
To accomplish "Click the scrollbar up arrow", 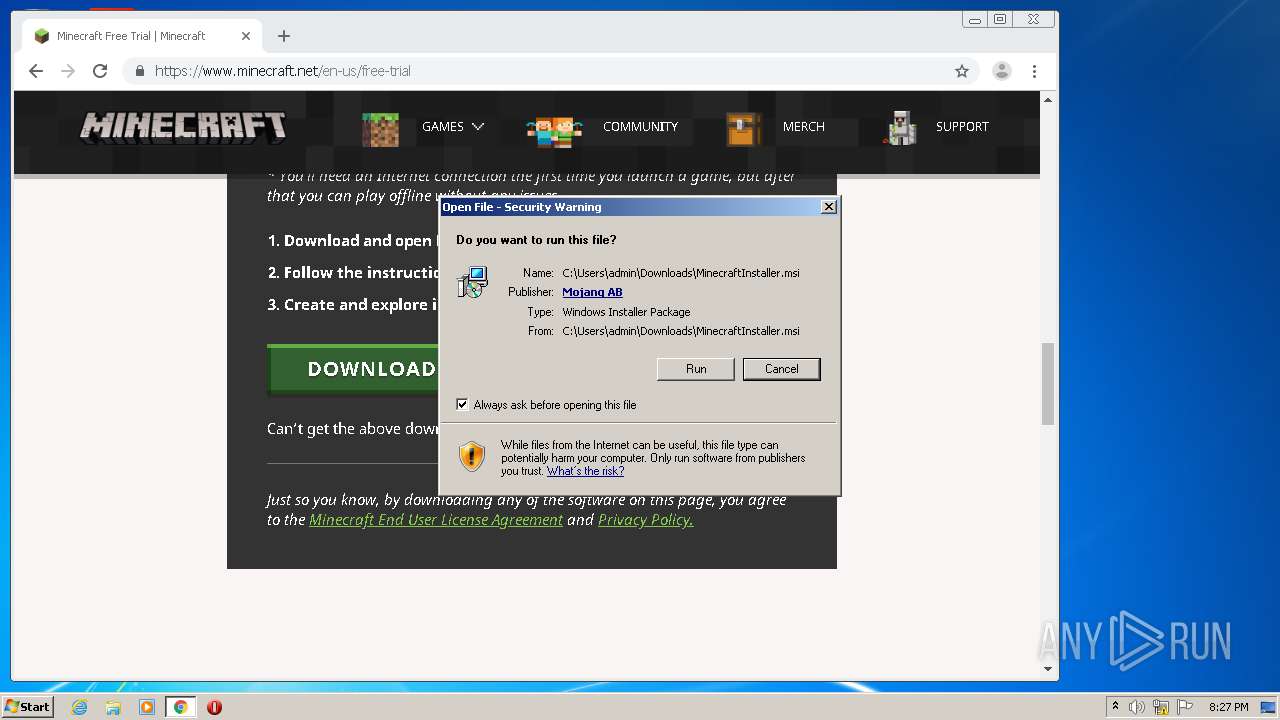I will point(1048,100).
